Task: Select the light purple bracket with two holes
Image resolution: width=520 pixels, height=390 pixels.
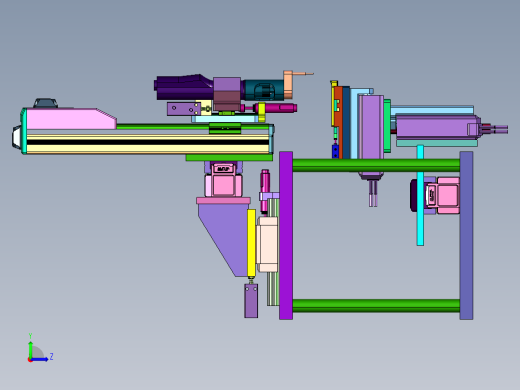Action: (x=184, y=109)
